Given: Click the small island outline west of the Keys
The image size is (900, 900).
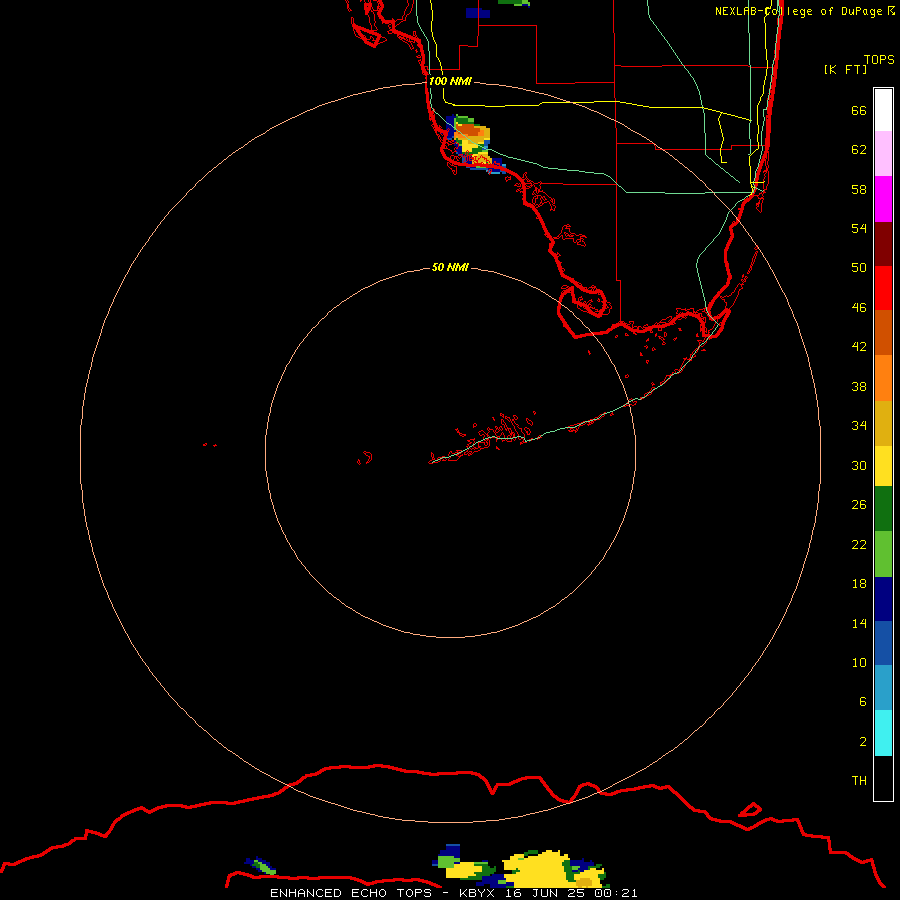Looking at the screenshot, I should click(x=365, y=458).
